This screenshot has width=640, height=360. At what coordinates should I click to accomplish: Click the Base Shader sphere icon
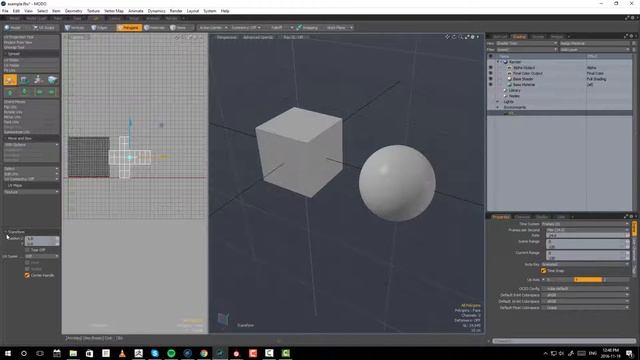tap(509, 79)
